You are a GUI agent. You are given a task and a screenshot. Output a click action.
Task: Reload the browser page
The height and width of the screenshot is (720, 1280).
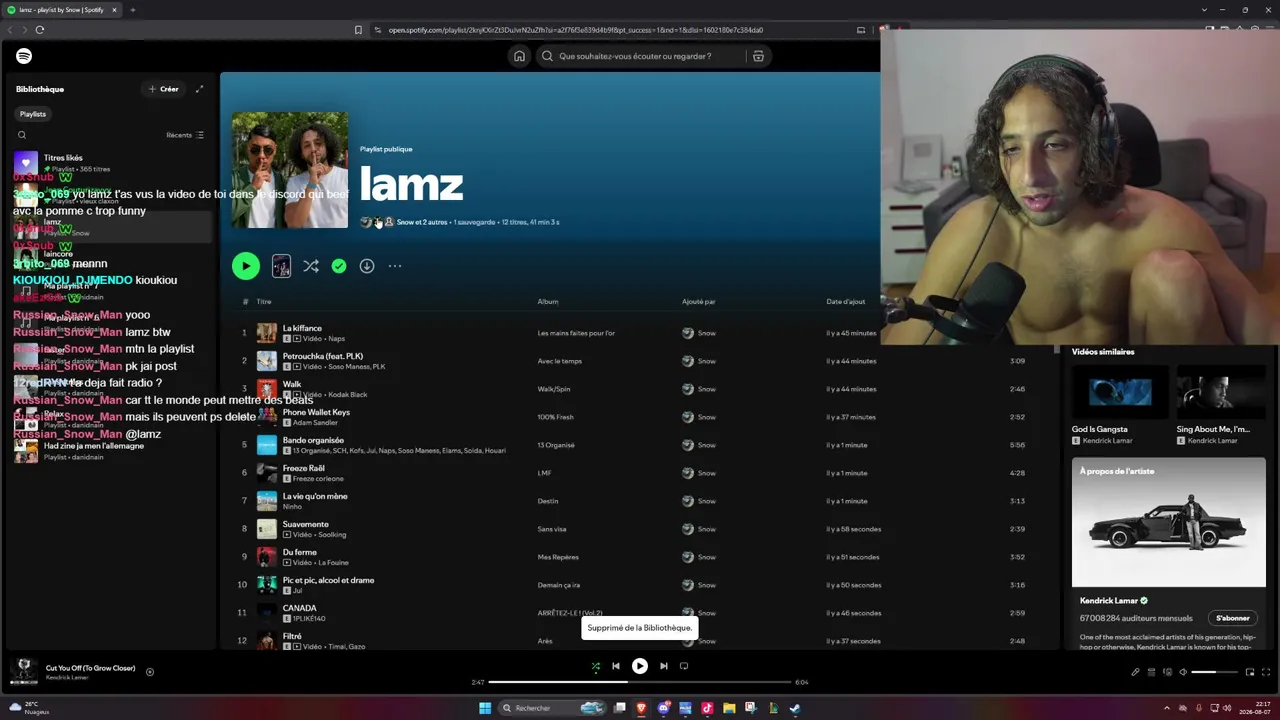tap(40, 30)
